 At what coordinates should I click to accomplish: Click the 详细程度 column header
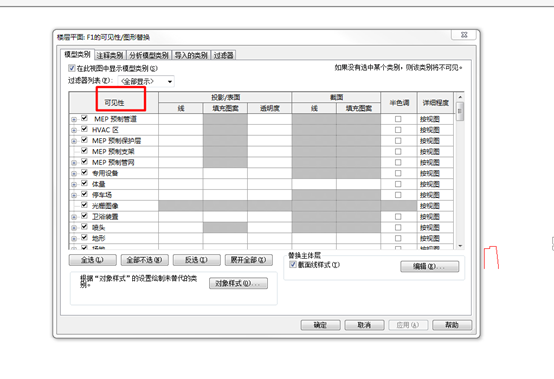[435, 103]
